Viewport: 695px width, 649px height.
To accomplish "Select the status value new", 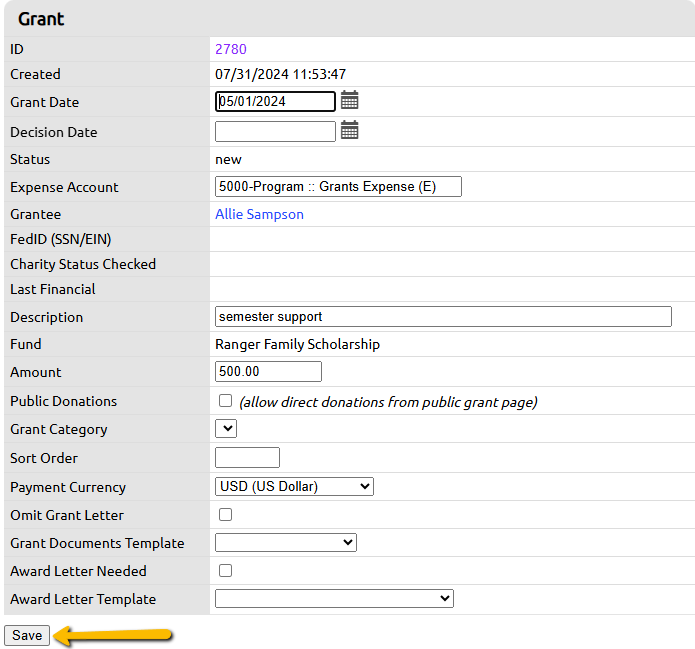I will [228, 160].
